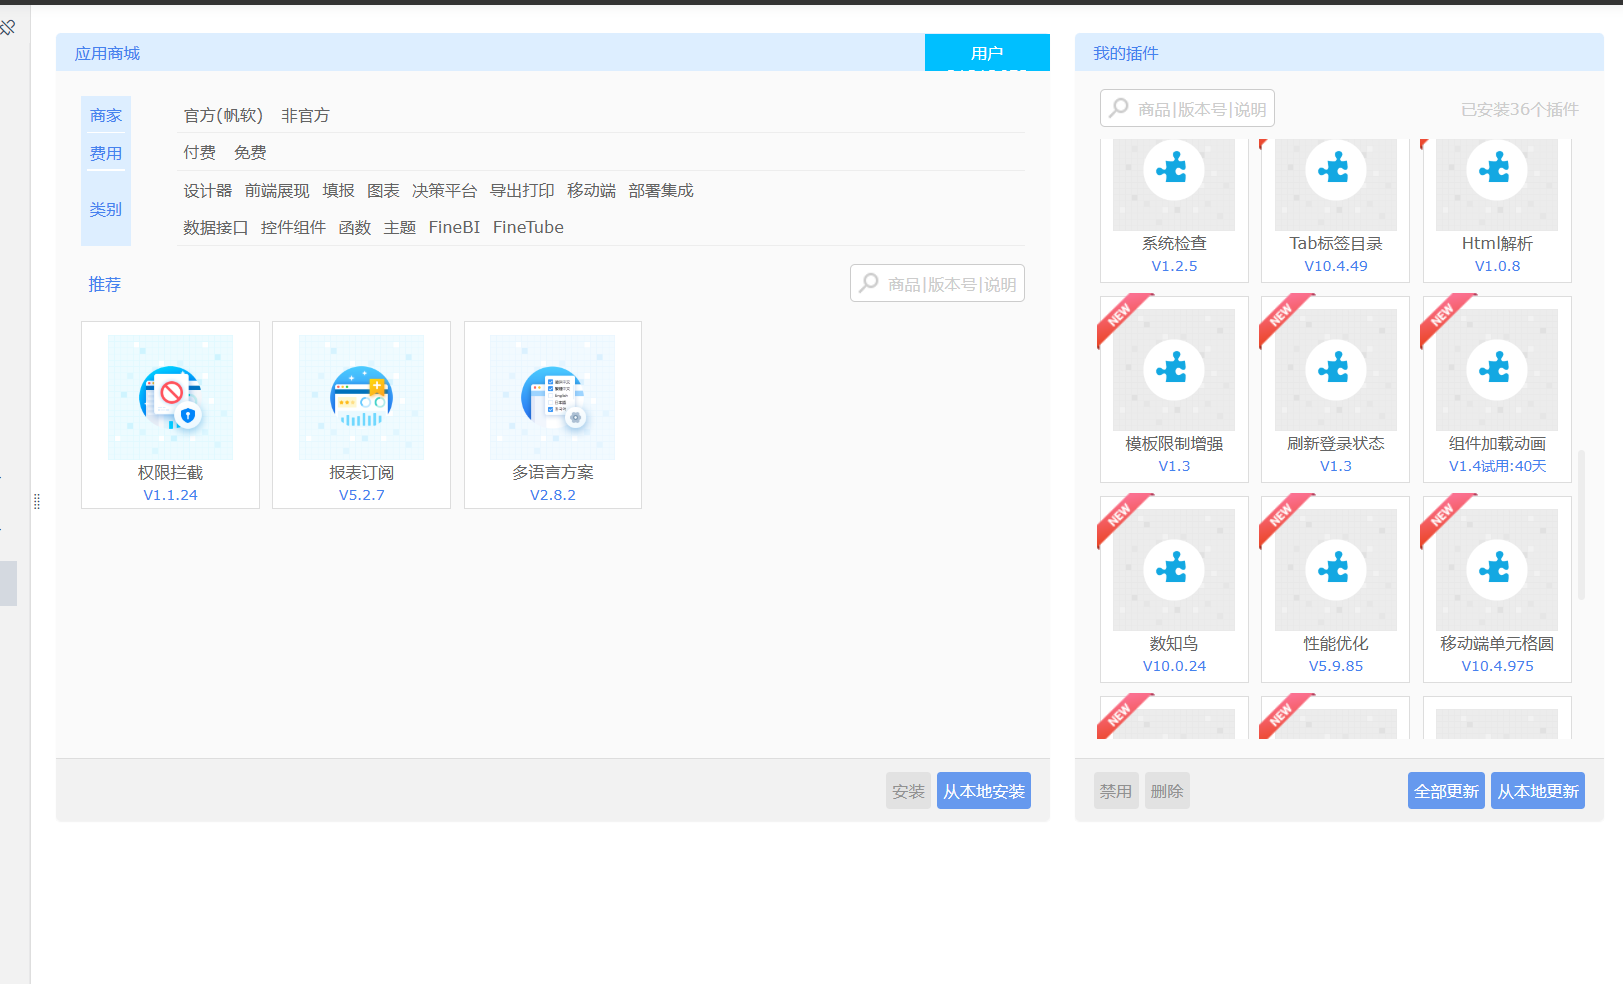The image size is (1623, 984).
Task: Choose the 填报 category
Action: point(339,191)
